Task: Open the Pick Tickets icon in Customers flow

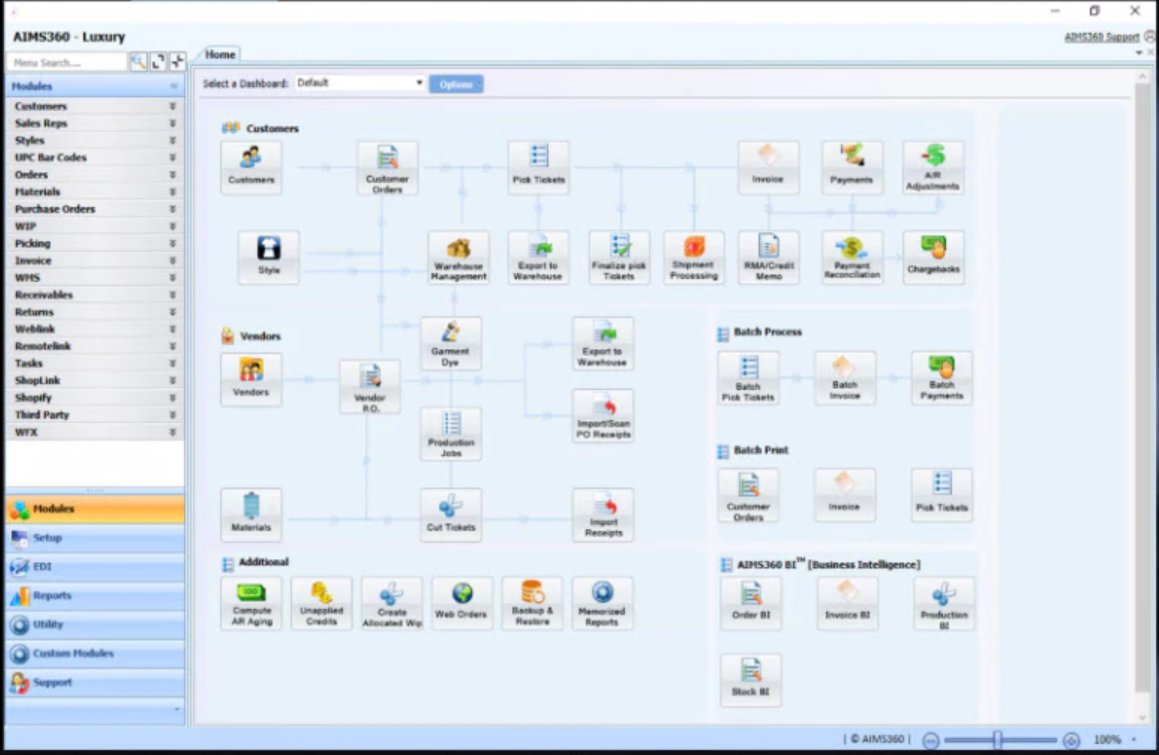Action: click(x=538, y=167)
